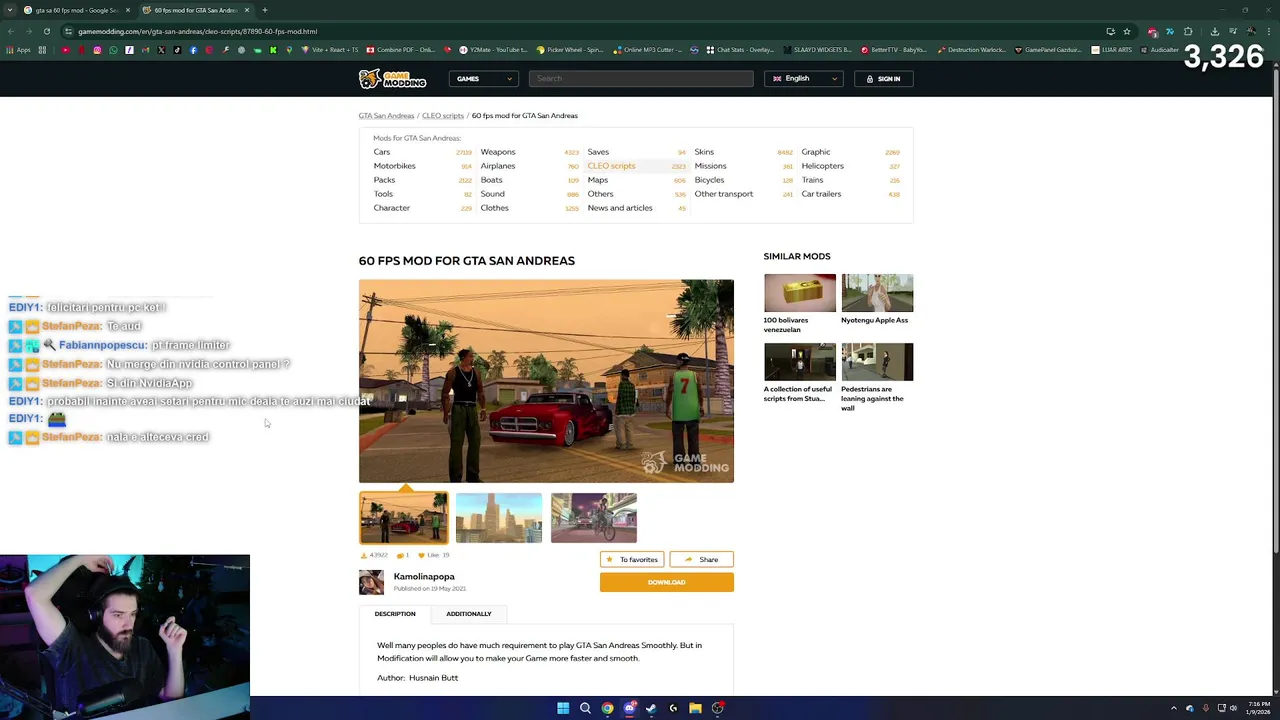Open the main mod screenshot image
The width and height of the screenshot is (1280, 720).
point(546,381)
